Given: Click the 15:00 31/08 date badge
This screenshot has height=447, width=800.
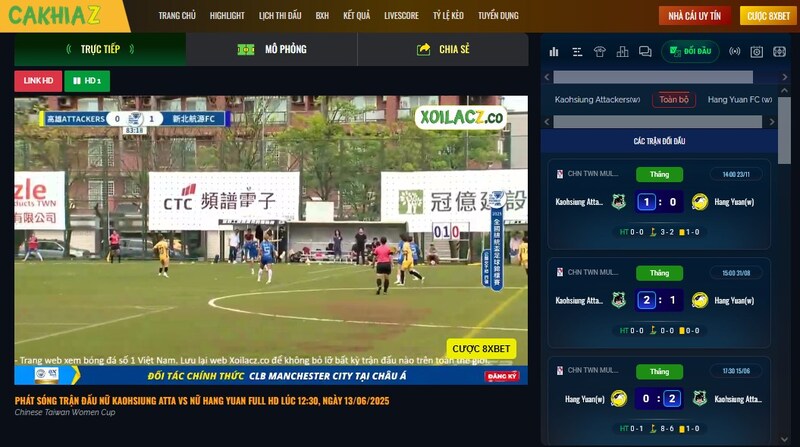Looking at the screenshot, I should (x=736, y=273).
